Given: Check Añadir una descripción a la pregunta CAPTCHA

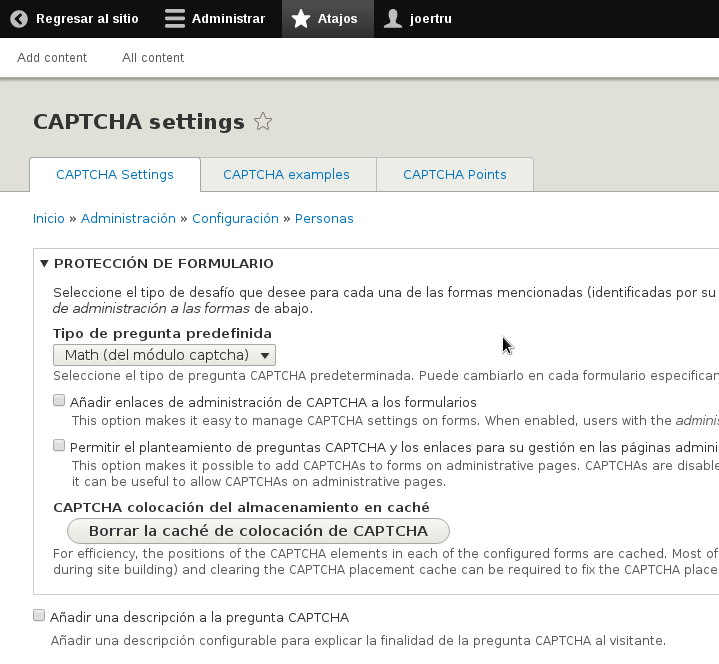Looking at the screenshot, I should point(39,615).
